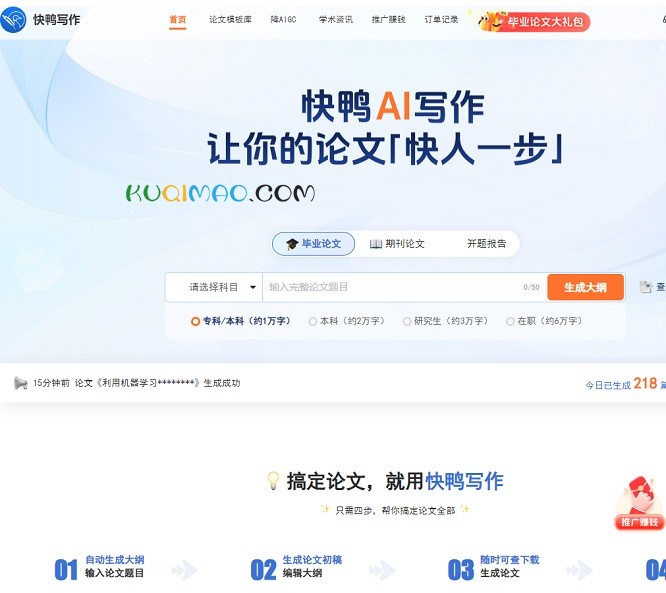Click step 01 自动生成大纲
666x593 pixels.
pos(100,567)
